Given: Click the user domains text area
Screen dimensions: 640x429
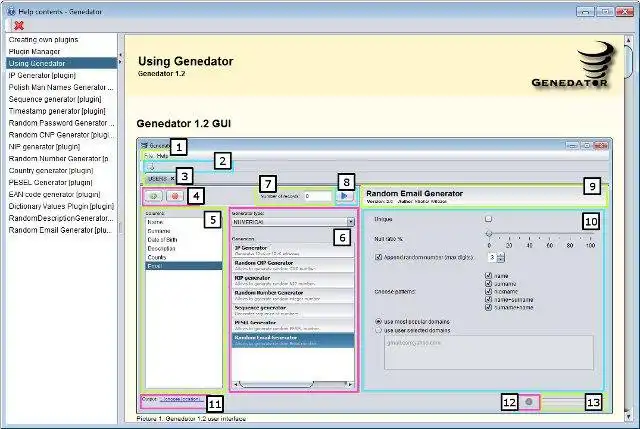Looking at the screenshot, I should point(489,353).
